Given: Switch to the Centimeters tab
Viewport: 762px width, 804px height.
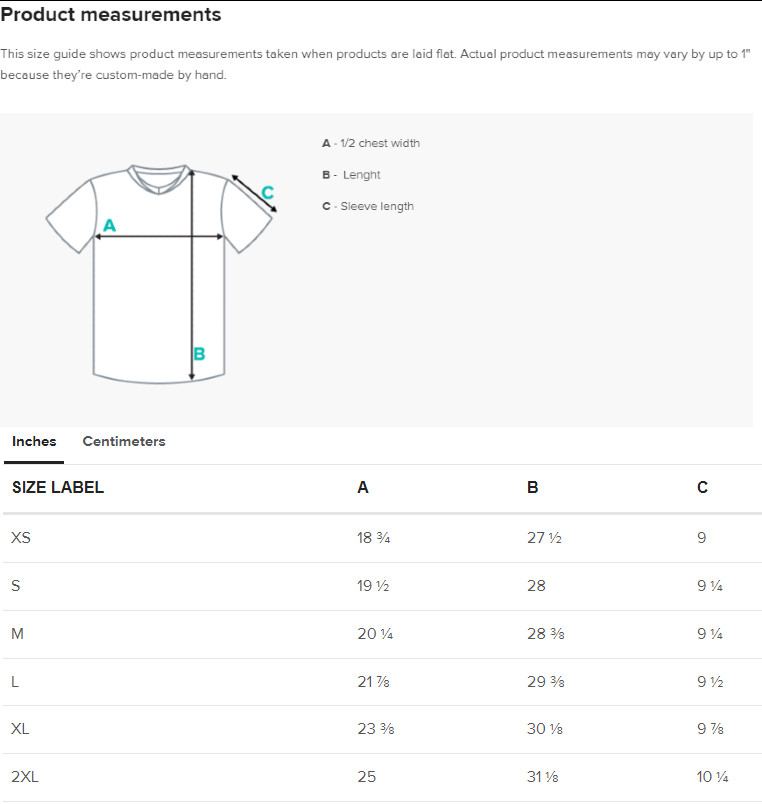Looking at the screenshot, I should coord(124,441).
